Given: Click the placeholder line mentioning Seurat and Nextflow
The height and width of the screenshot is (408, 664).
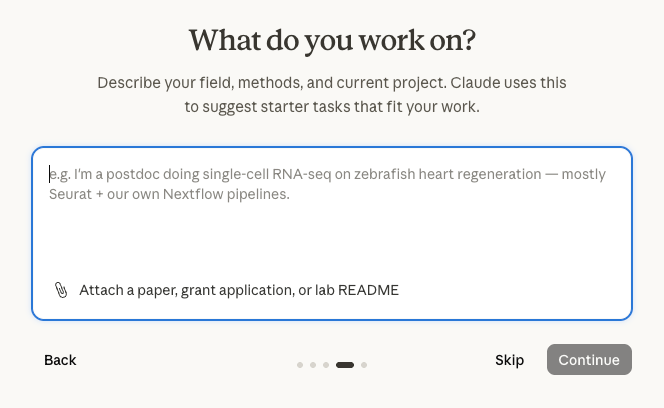Looking at the screenshot, I should 169,194.
